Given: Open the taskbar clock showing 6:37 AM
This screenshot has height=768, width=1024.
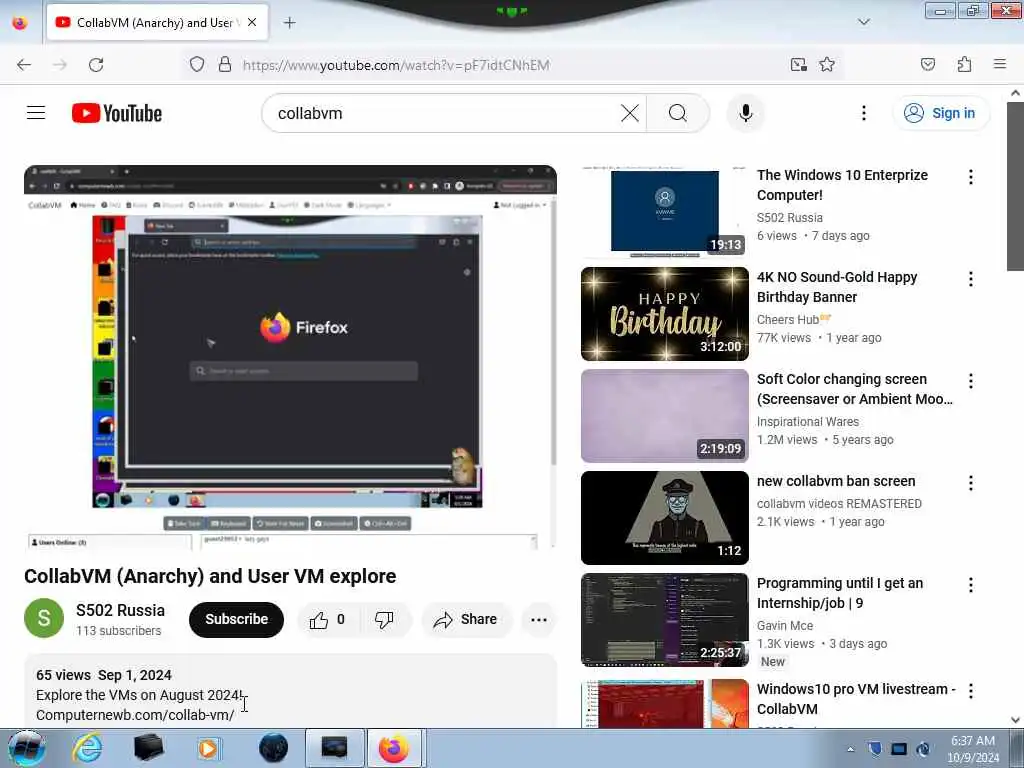Looking at the screenshot, I should [973, 749].
